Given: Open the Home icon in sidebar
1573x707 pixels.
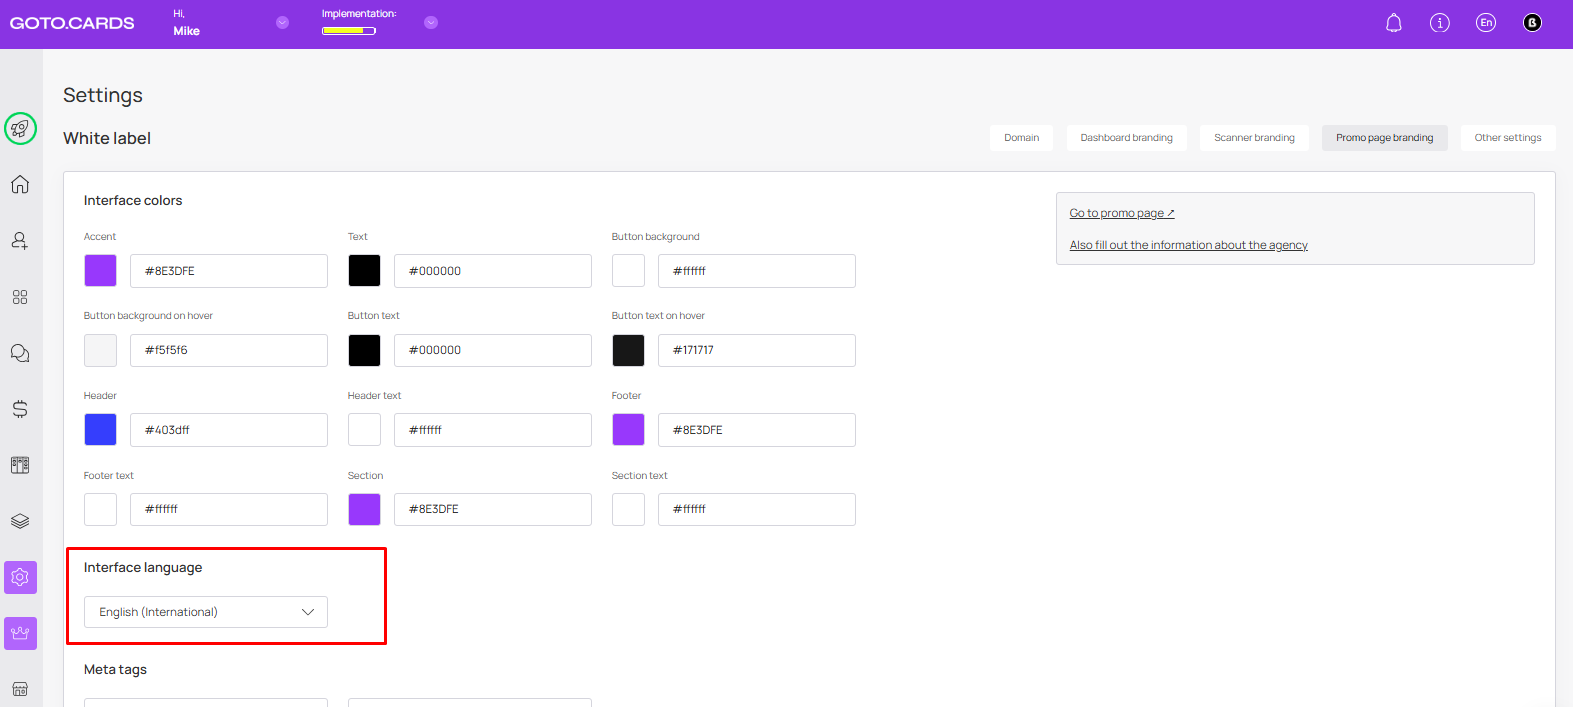Looking at the screenshot, I should (x=20, y=185).
